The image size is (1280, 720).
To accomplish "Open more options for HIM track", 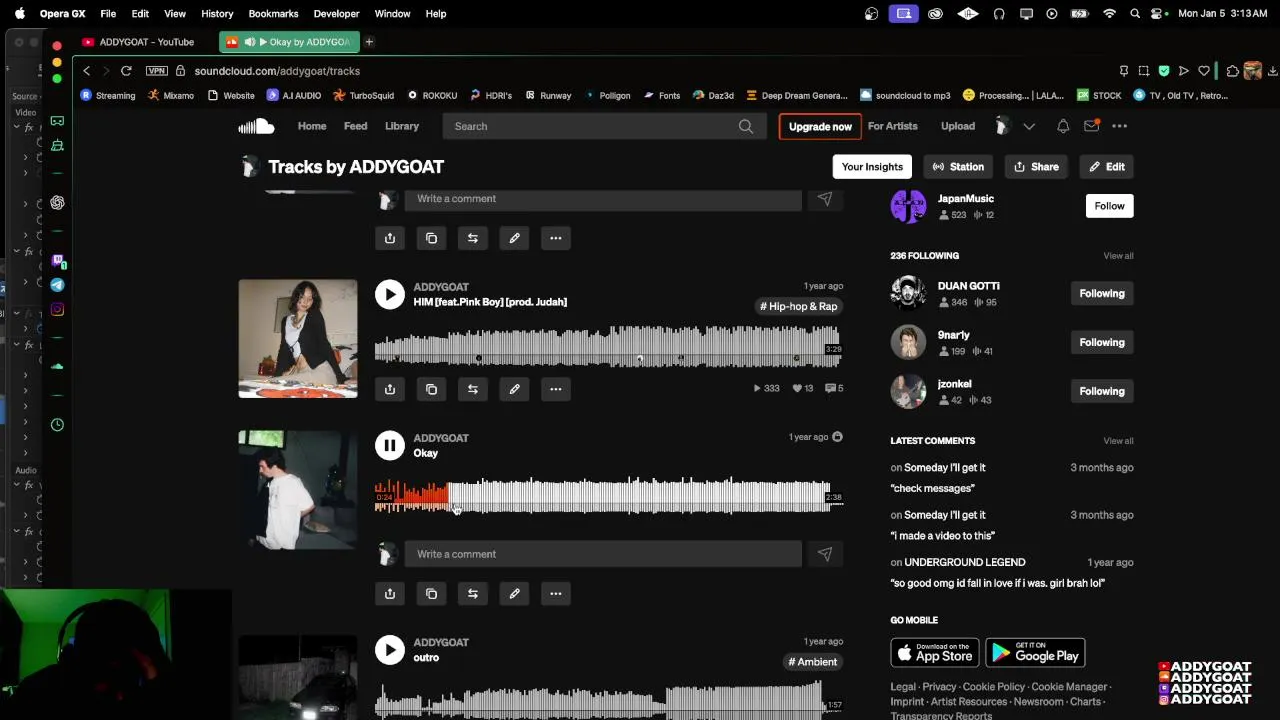I will click(x=555, y=389).
